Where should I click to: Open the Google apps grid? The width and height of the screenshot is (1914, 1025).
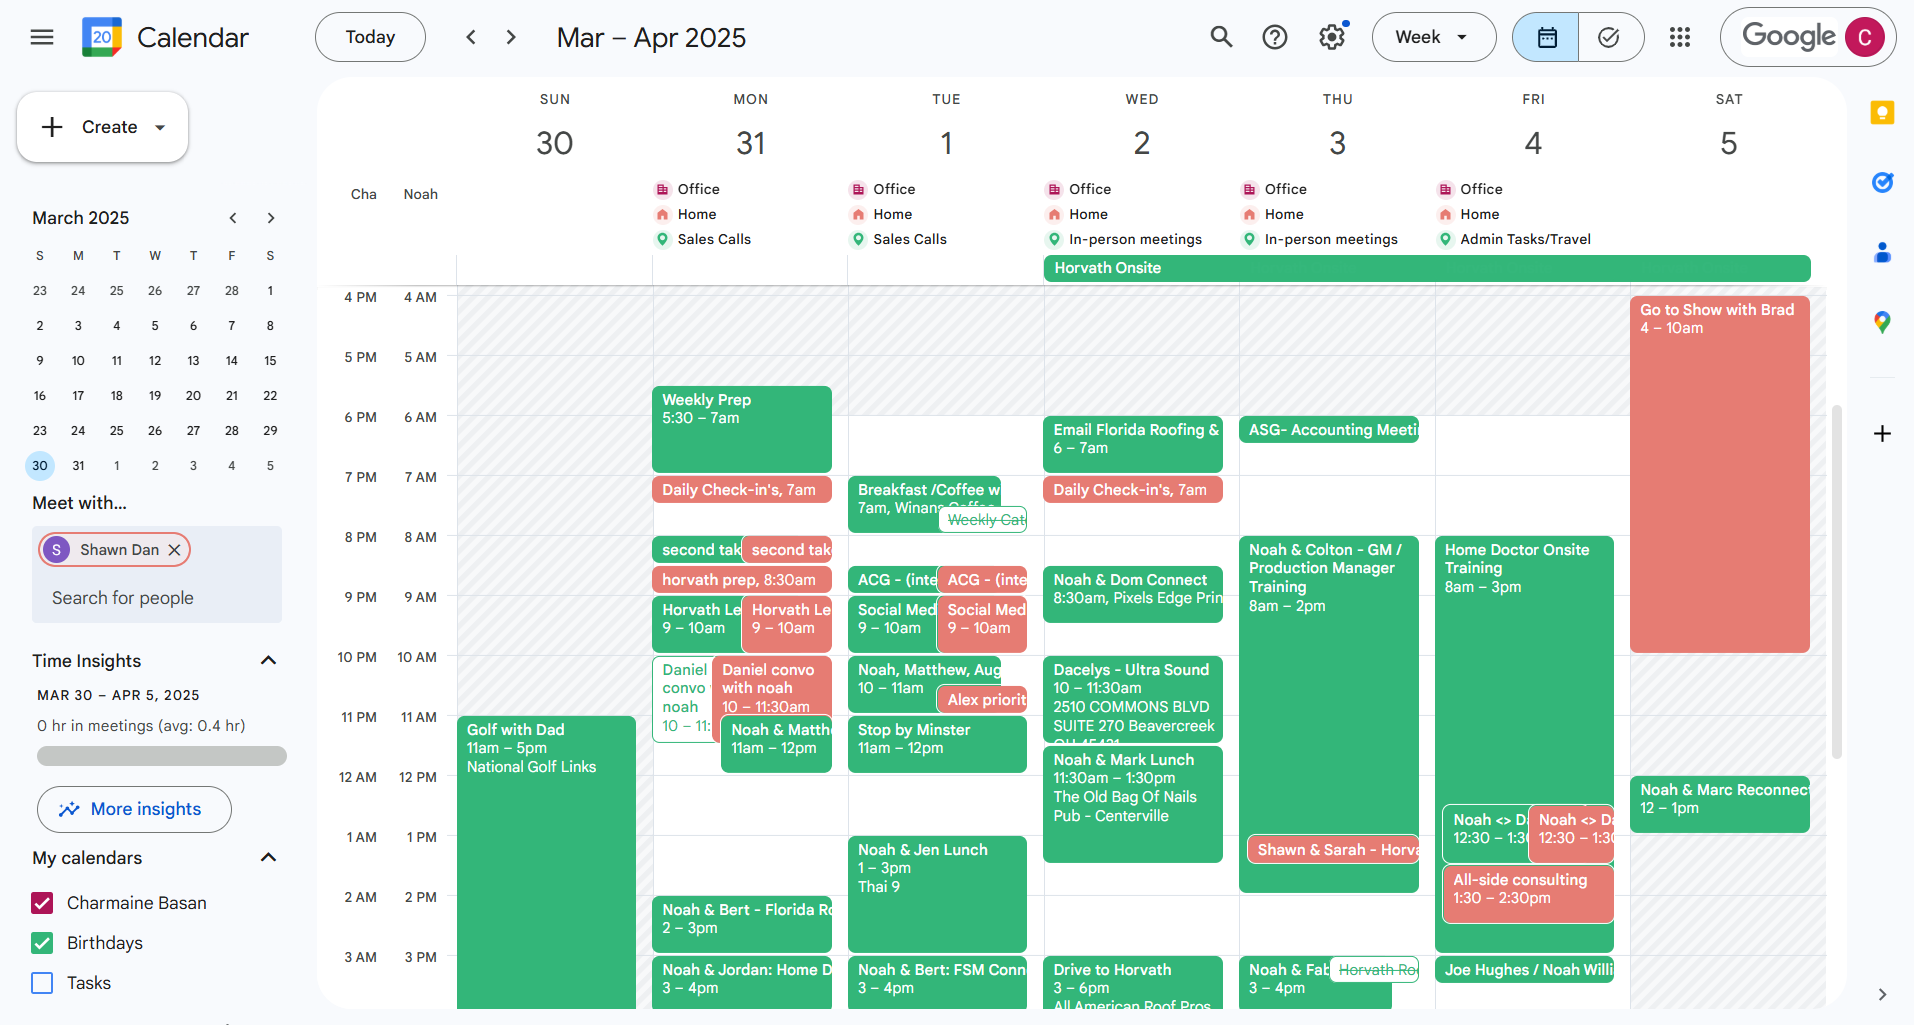coord(1680,37)
